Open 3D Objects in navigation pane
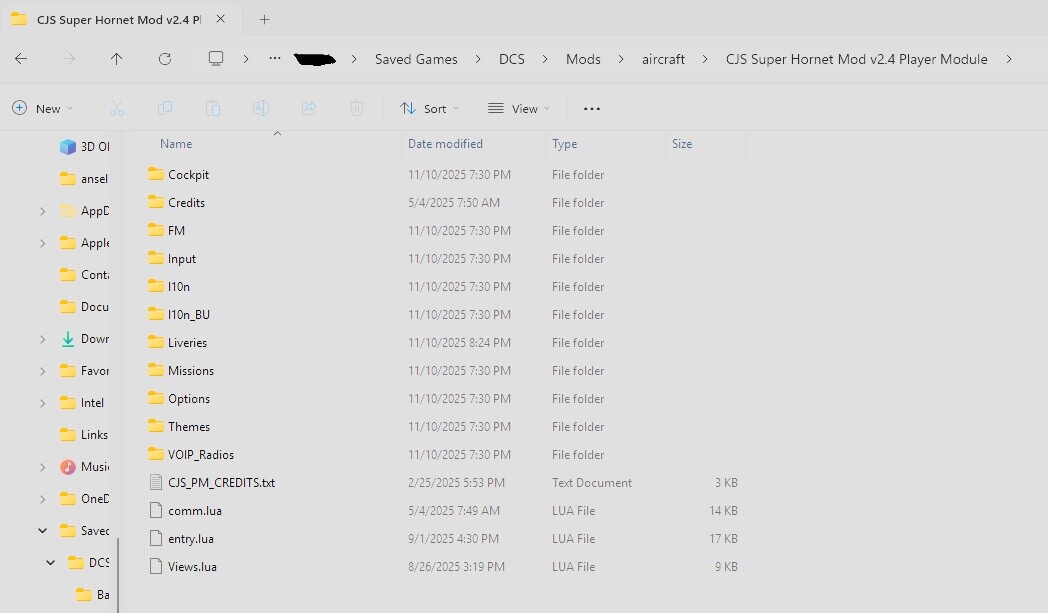Screen dimensions: 1048x613 (x=84, y=146)
